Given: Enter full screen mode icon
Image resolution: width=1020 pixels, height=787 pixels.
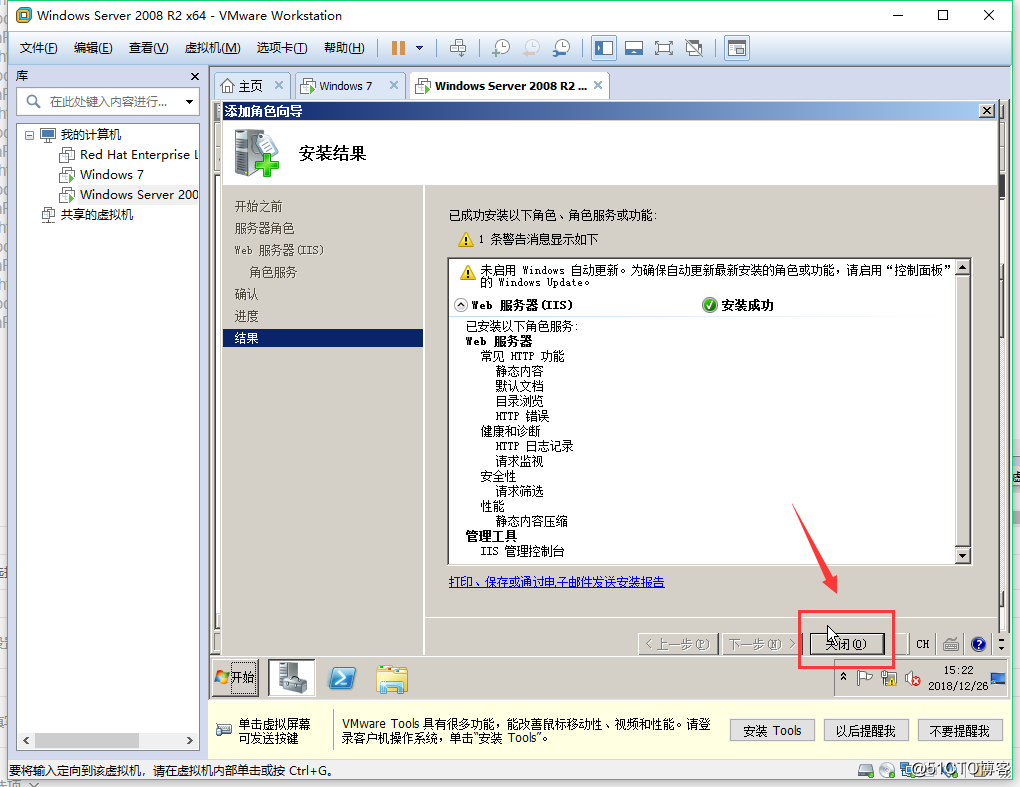Looking at the screenshot, I should (x=664, y=47).
